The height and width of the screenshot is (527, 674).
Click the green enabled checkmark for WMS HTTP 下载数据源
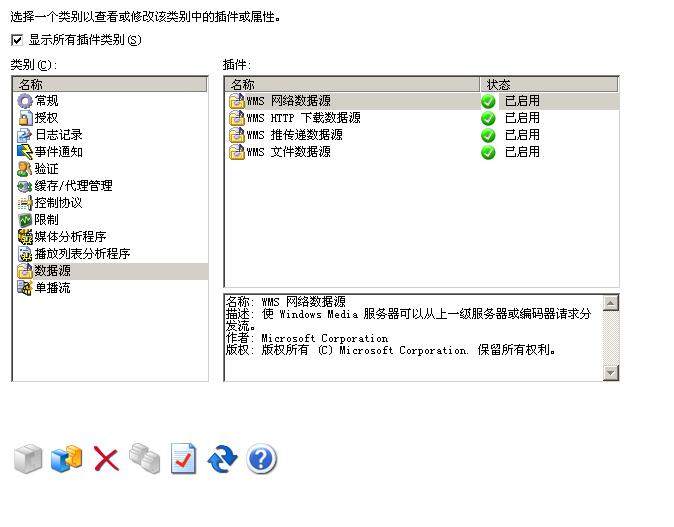click(x=488, y=118)
